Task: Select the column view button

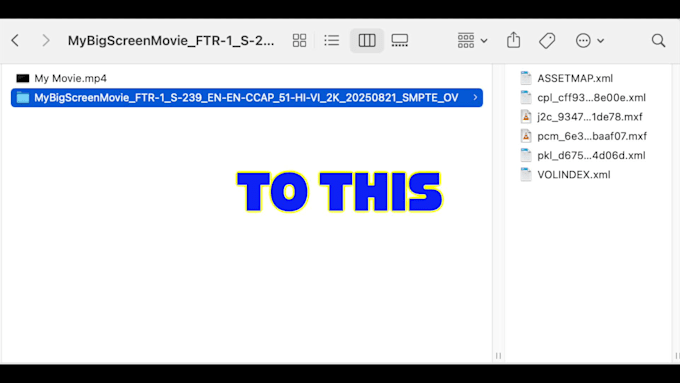Action: click(x=367, y=40)
